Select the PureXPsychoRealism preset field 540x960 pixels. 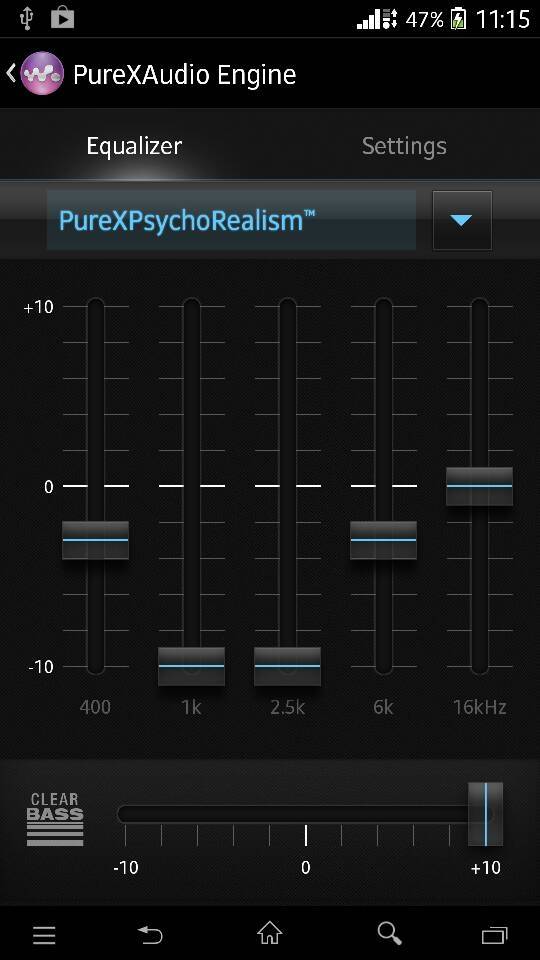click(231, 220)
